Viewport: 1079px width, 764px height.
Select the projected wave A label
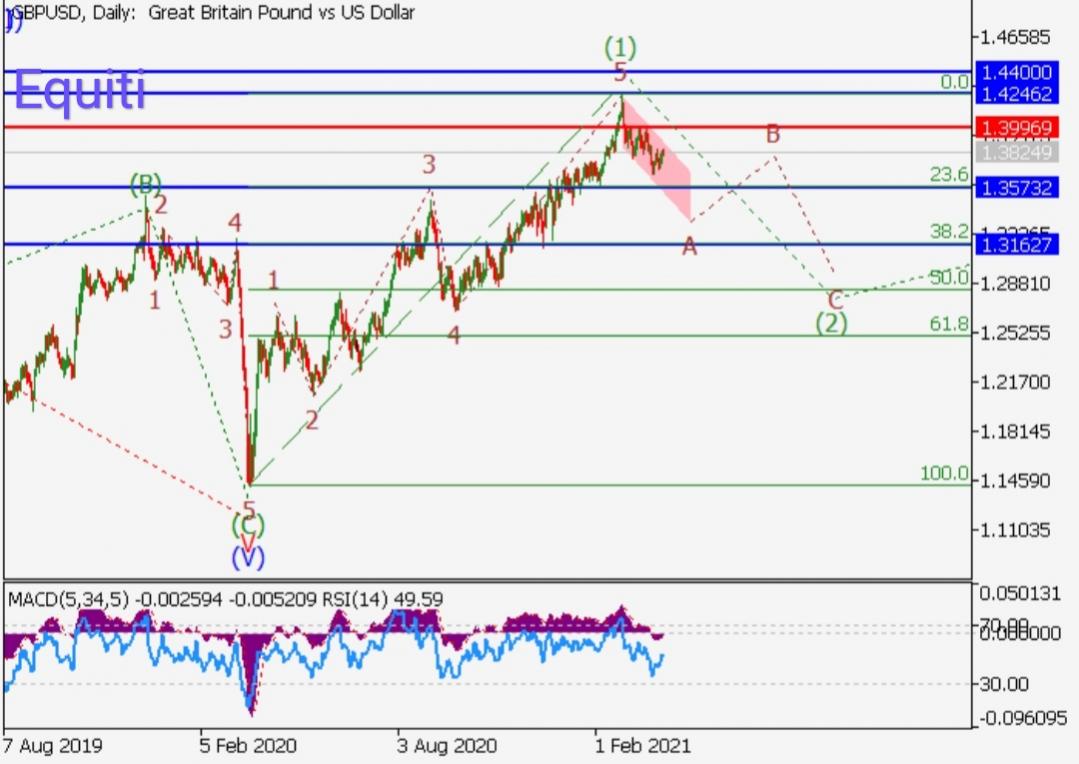689,246
